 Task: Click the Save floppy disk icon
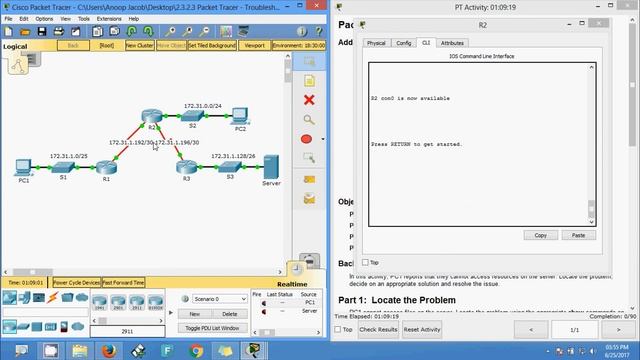42,31
